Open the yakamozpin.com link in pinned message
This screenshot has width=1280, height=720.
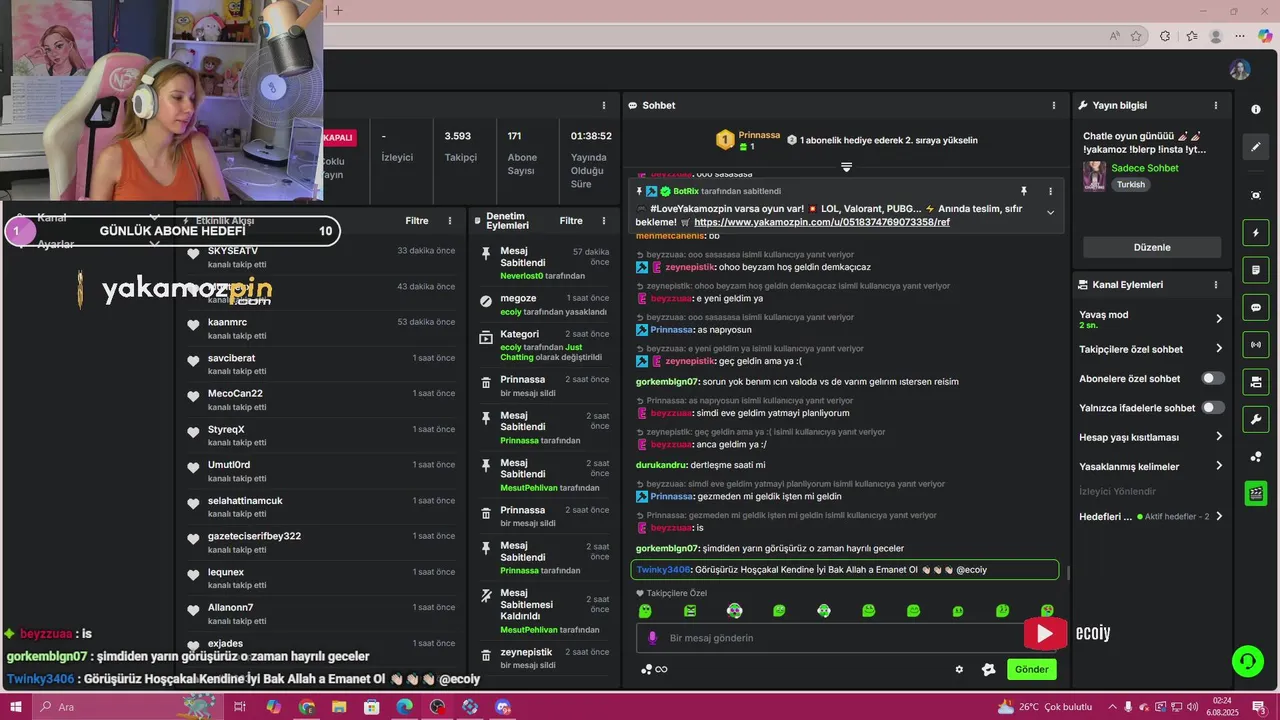pos(822,222)
